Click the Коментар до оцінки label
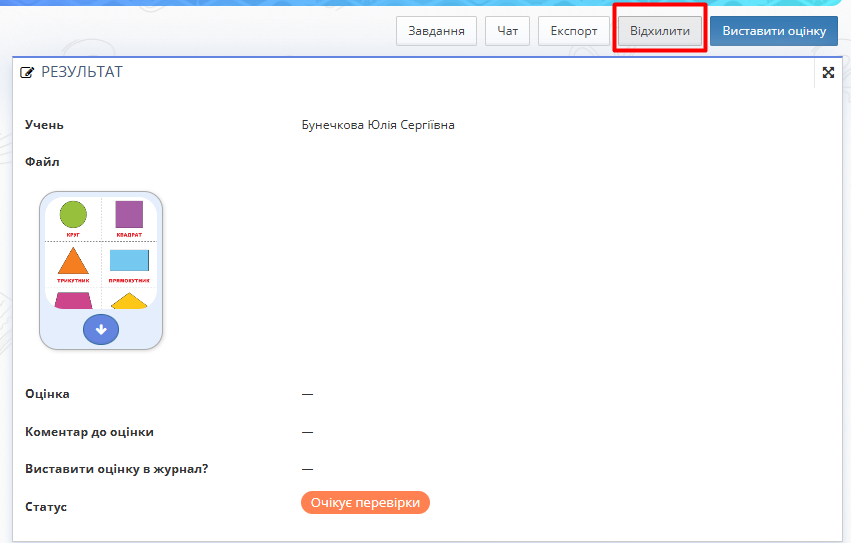The width and height of the screenshot is (851, 543). tap(89, 432)
